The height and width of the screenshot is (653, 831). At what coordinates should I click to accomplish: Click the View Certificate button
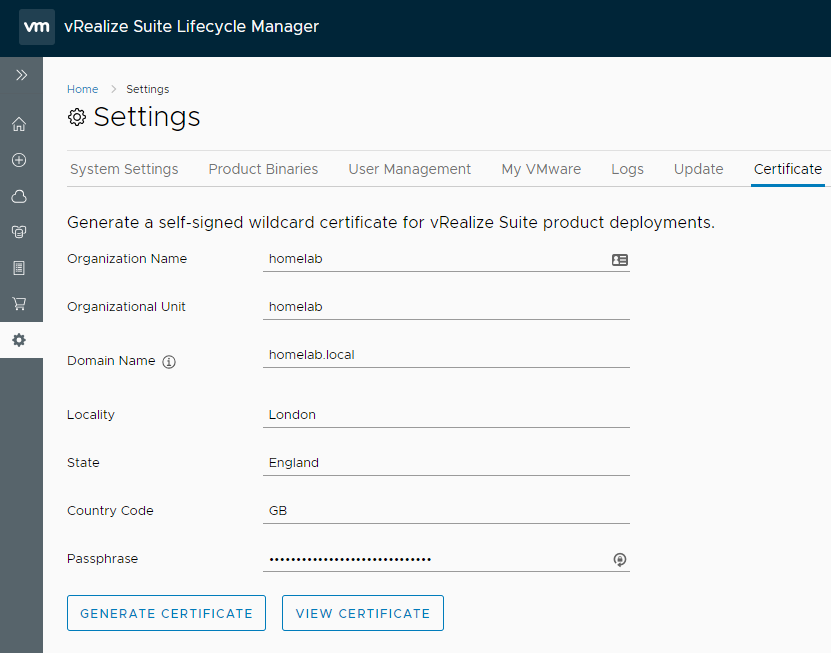[x=363, y=613]
